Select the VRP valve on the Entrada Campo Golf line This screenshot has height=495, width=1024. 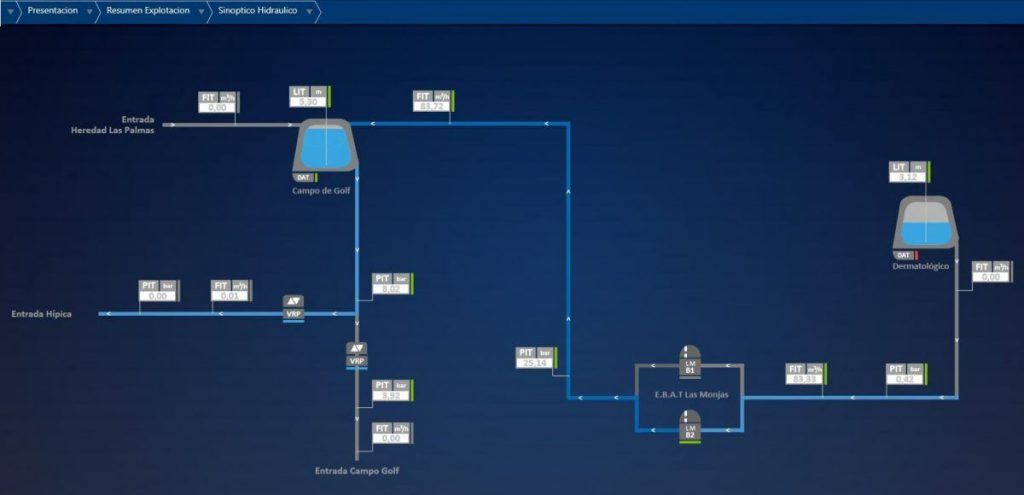pos(357,356)
